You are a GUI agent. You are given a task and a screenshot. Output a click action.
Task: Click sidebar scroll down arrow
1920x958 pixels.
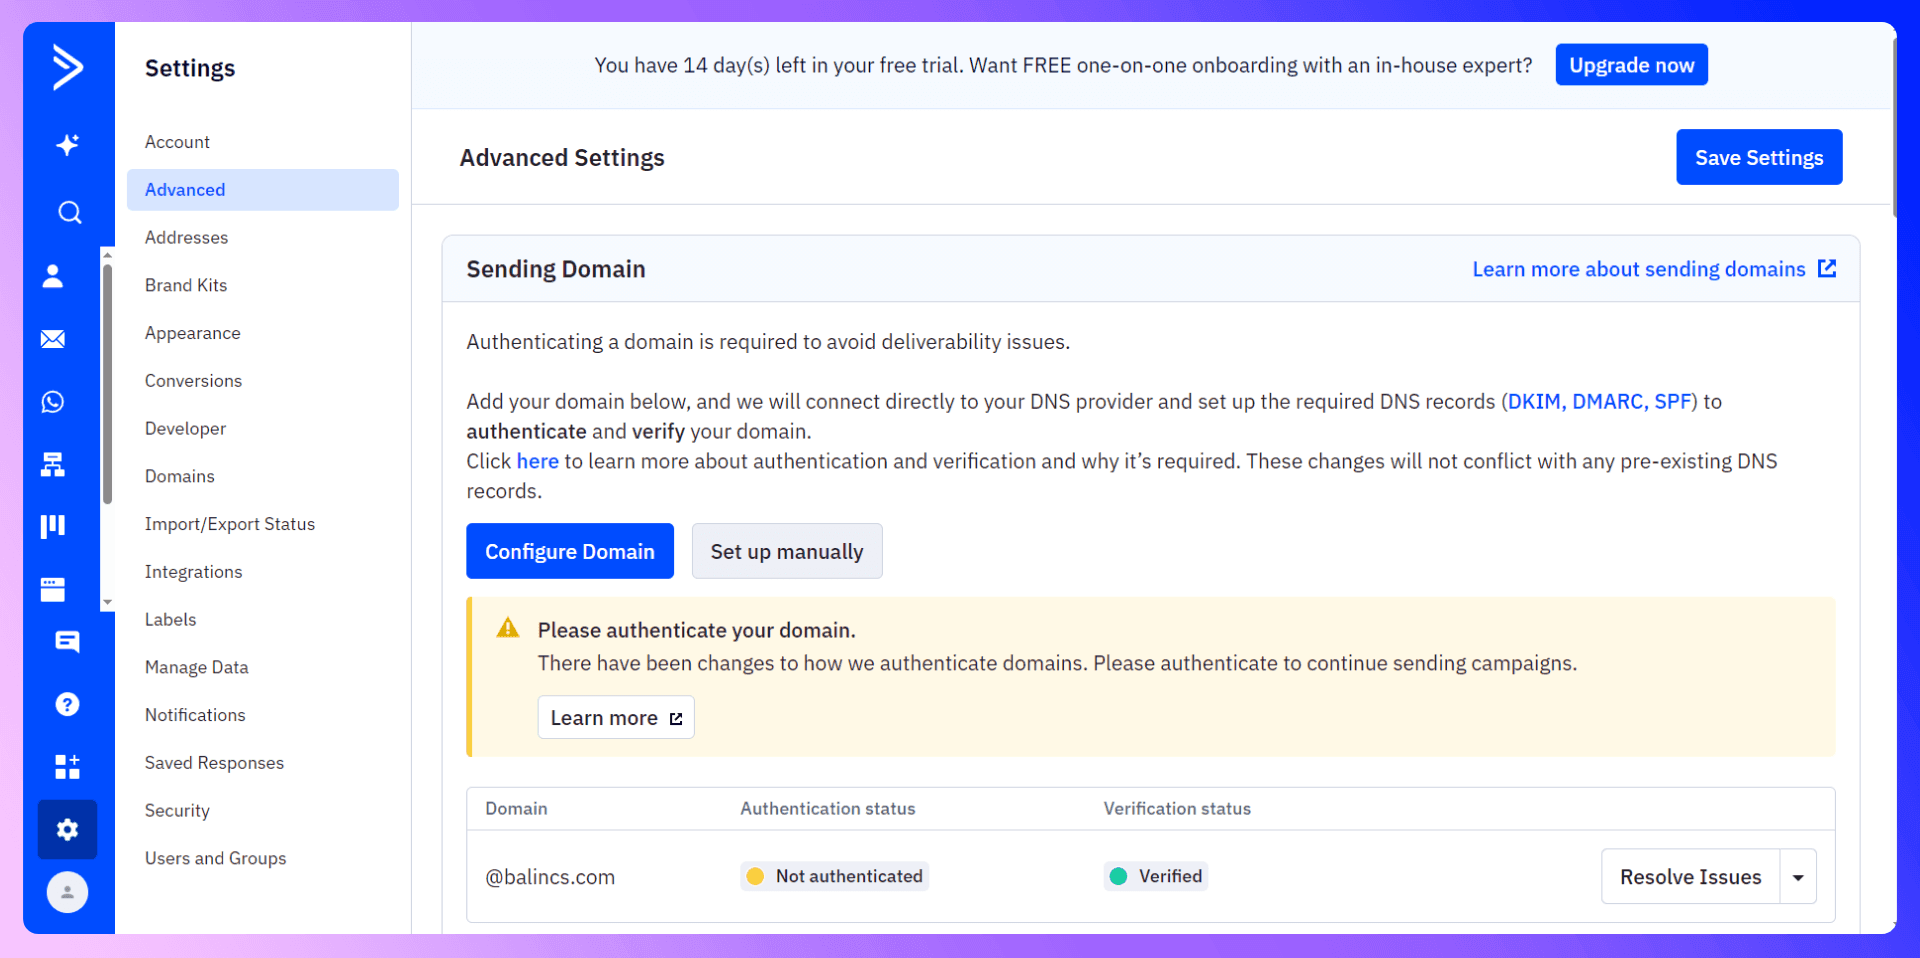click(107, 603)
